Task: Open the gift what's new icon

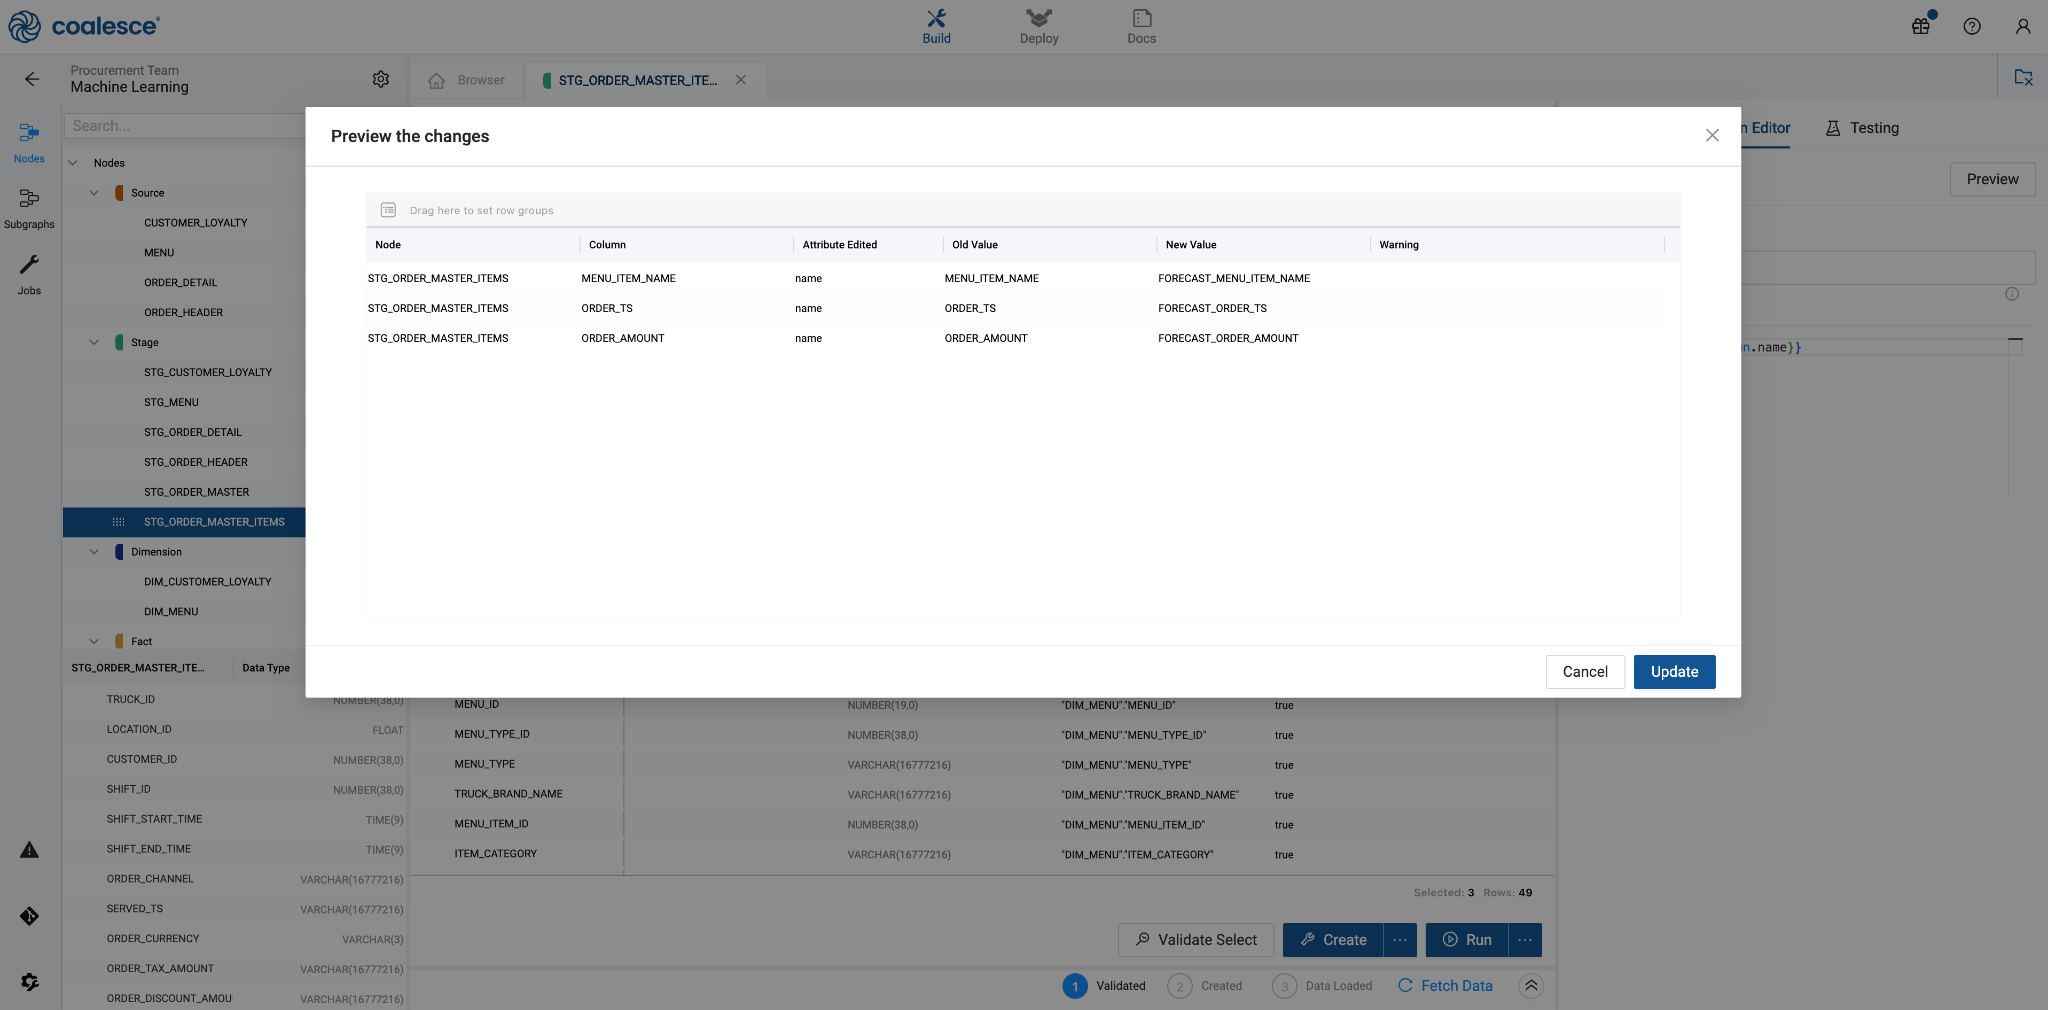Action: (1921, 26)
